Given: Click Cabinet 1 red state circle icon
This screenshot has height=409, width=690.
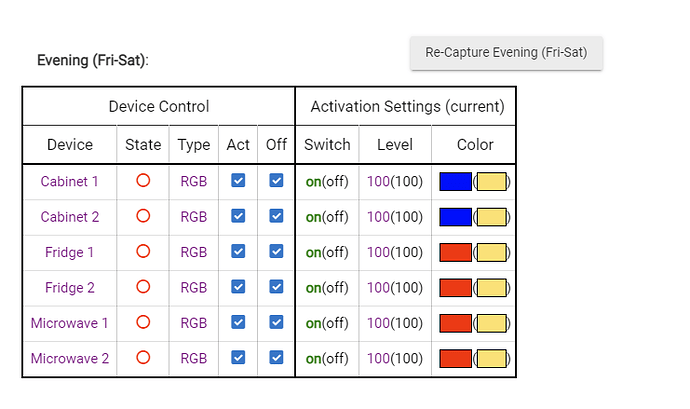Looking at the screenshot, I should pos(143,181).
